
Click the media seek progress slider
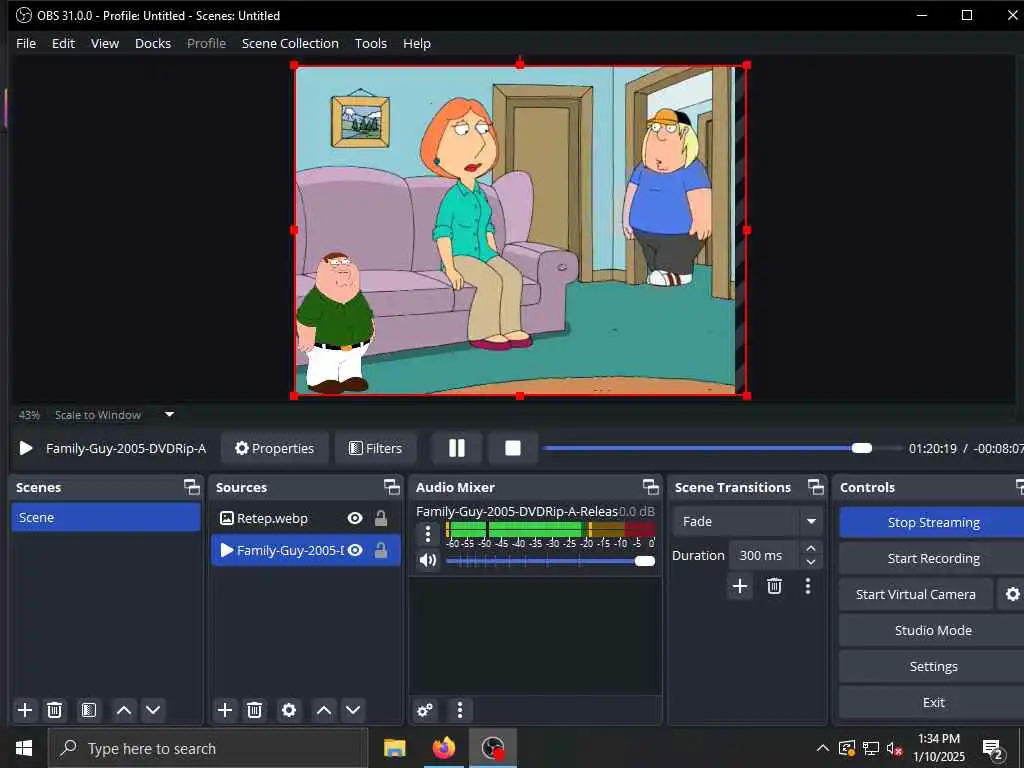click(x=722, y=448)
